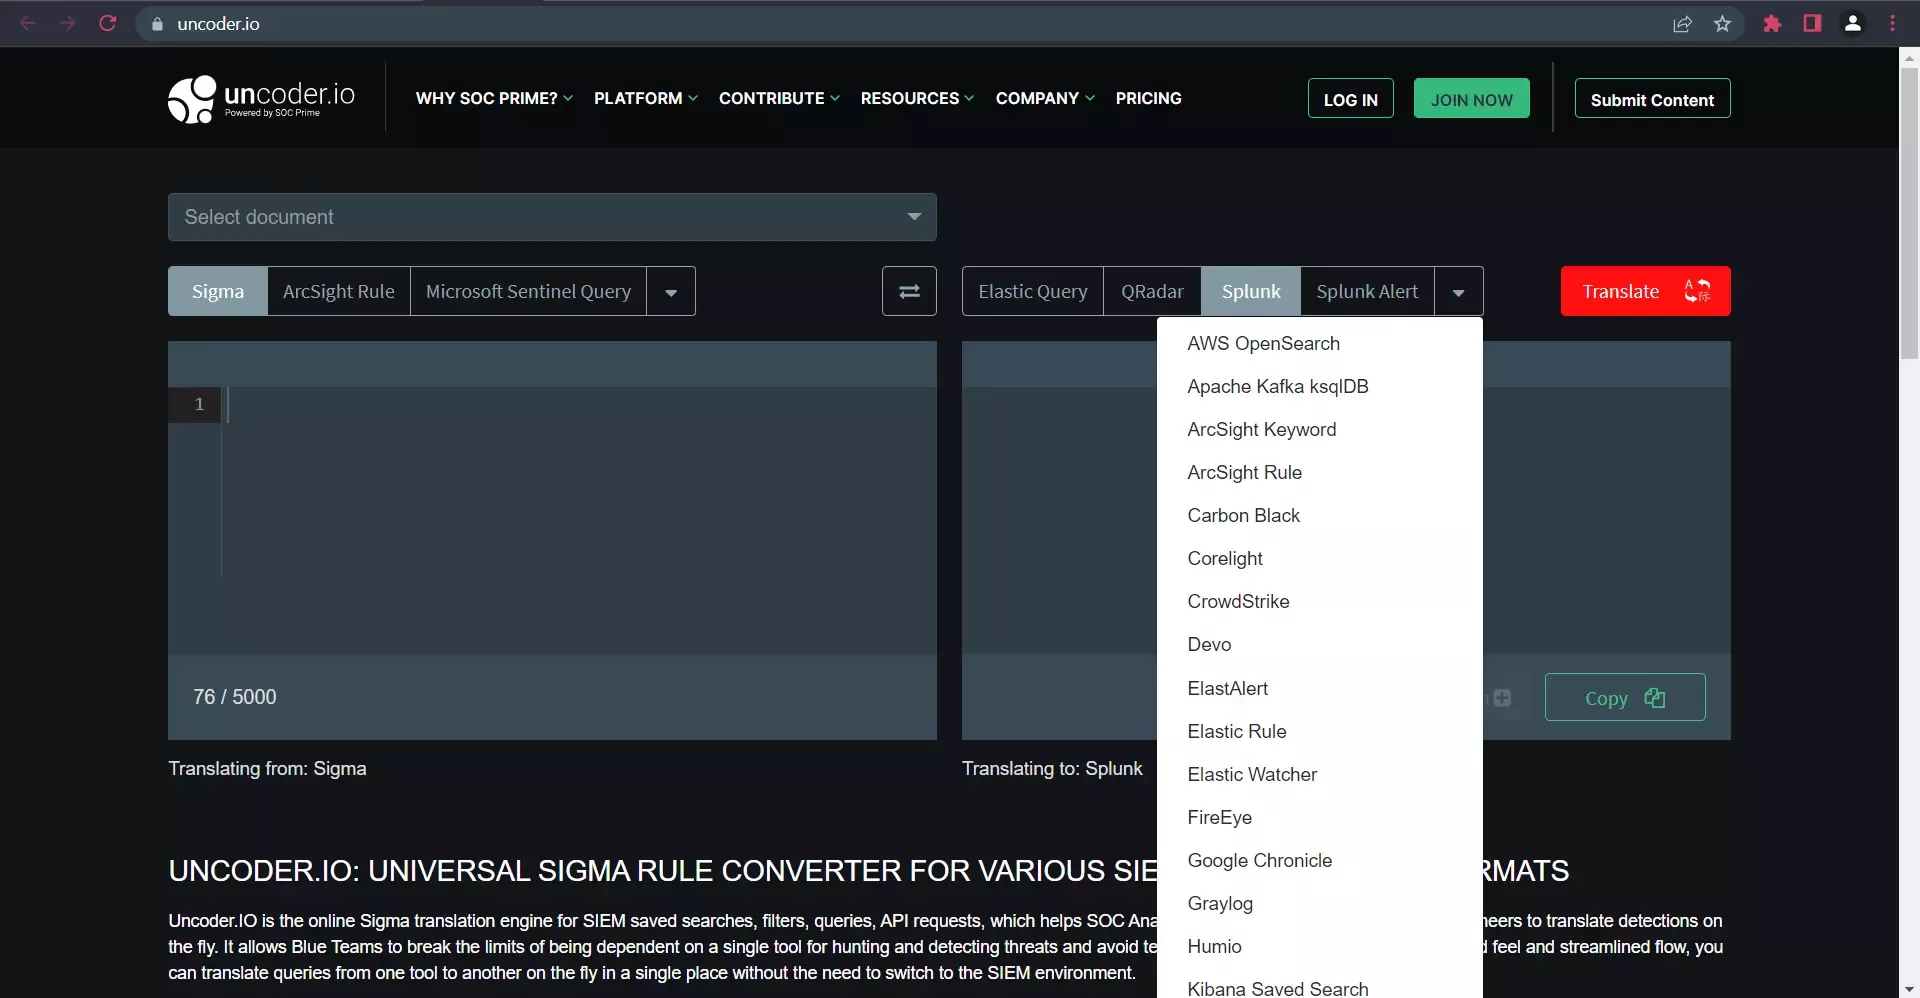Viewport: 1920px width, 998px height.
Task: Click the Submit Content button
Action: (x=1652, y=98)
